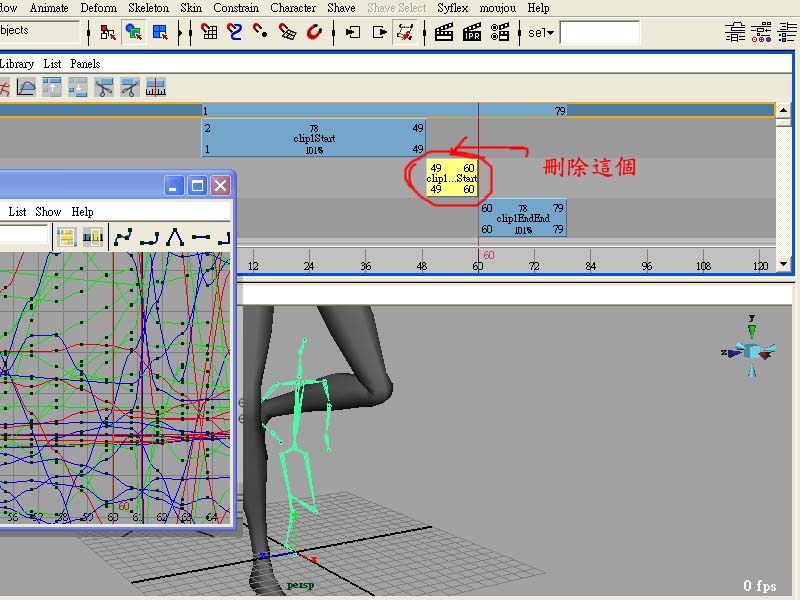Open Trax Editor Library menu

[x=16, y=64]
